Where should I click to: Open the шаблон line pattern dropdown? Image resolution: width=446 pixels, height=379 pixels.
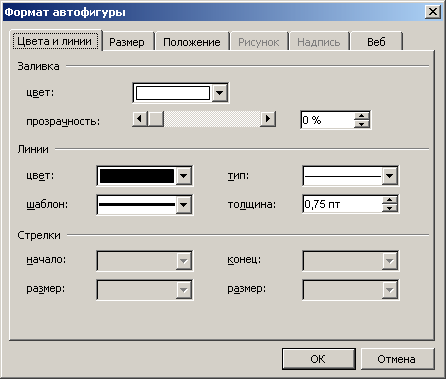click(184, 204)
